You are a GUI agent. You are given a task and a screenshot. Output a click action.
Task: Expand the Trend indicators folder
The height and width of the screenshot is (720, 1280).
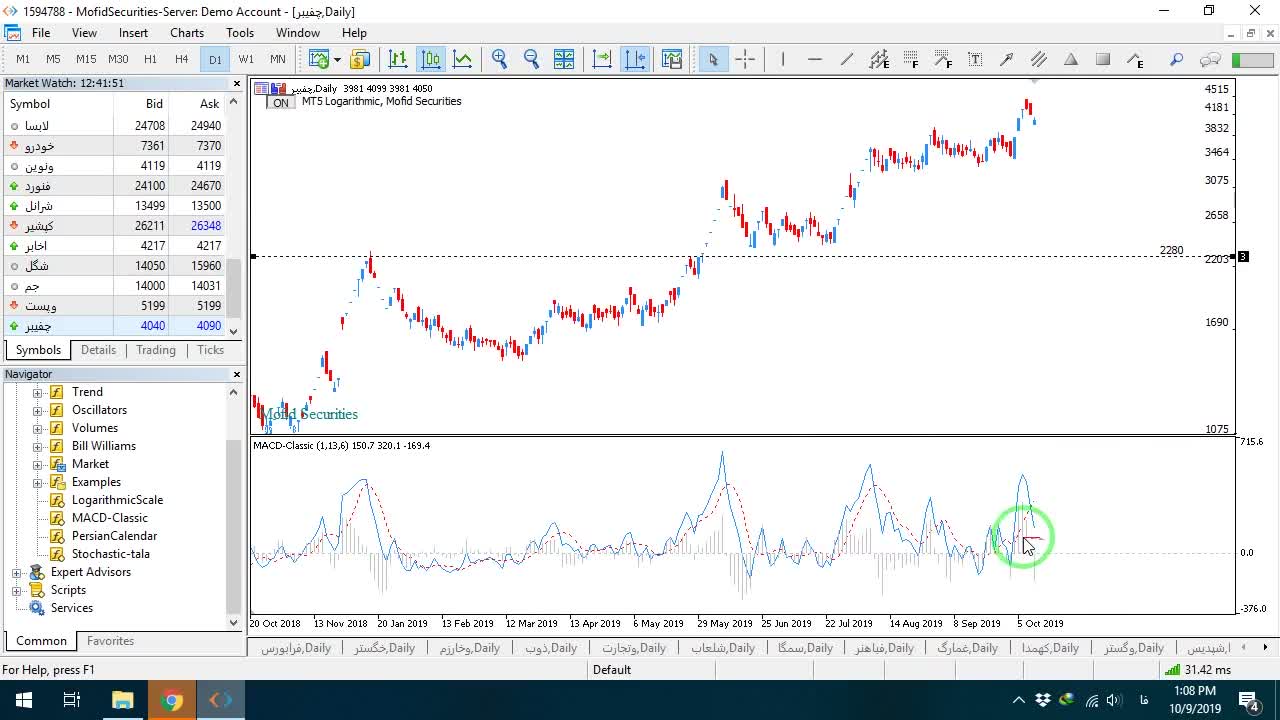point(38,392)
